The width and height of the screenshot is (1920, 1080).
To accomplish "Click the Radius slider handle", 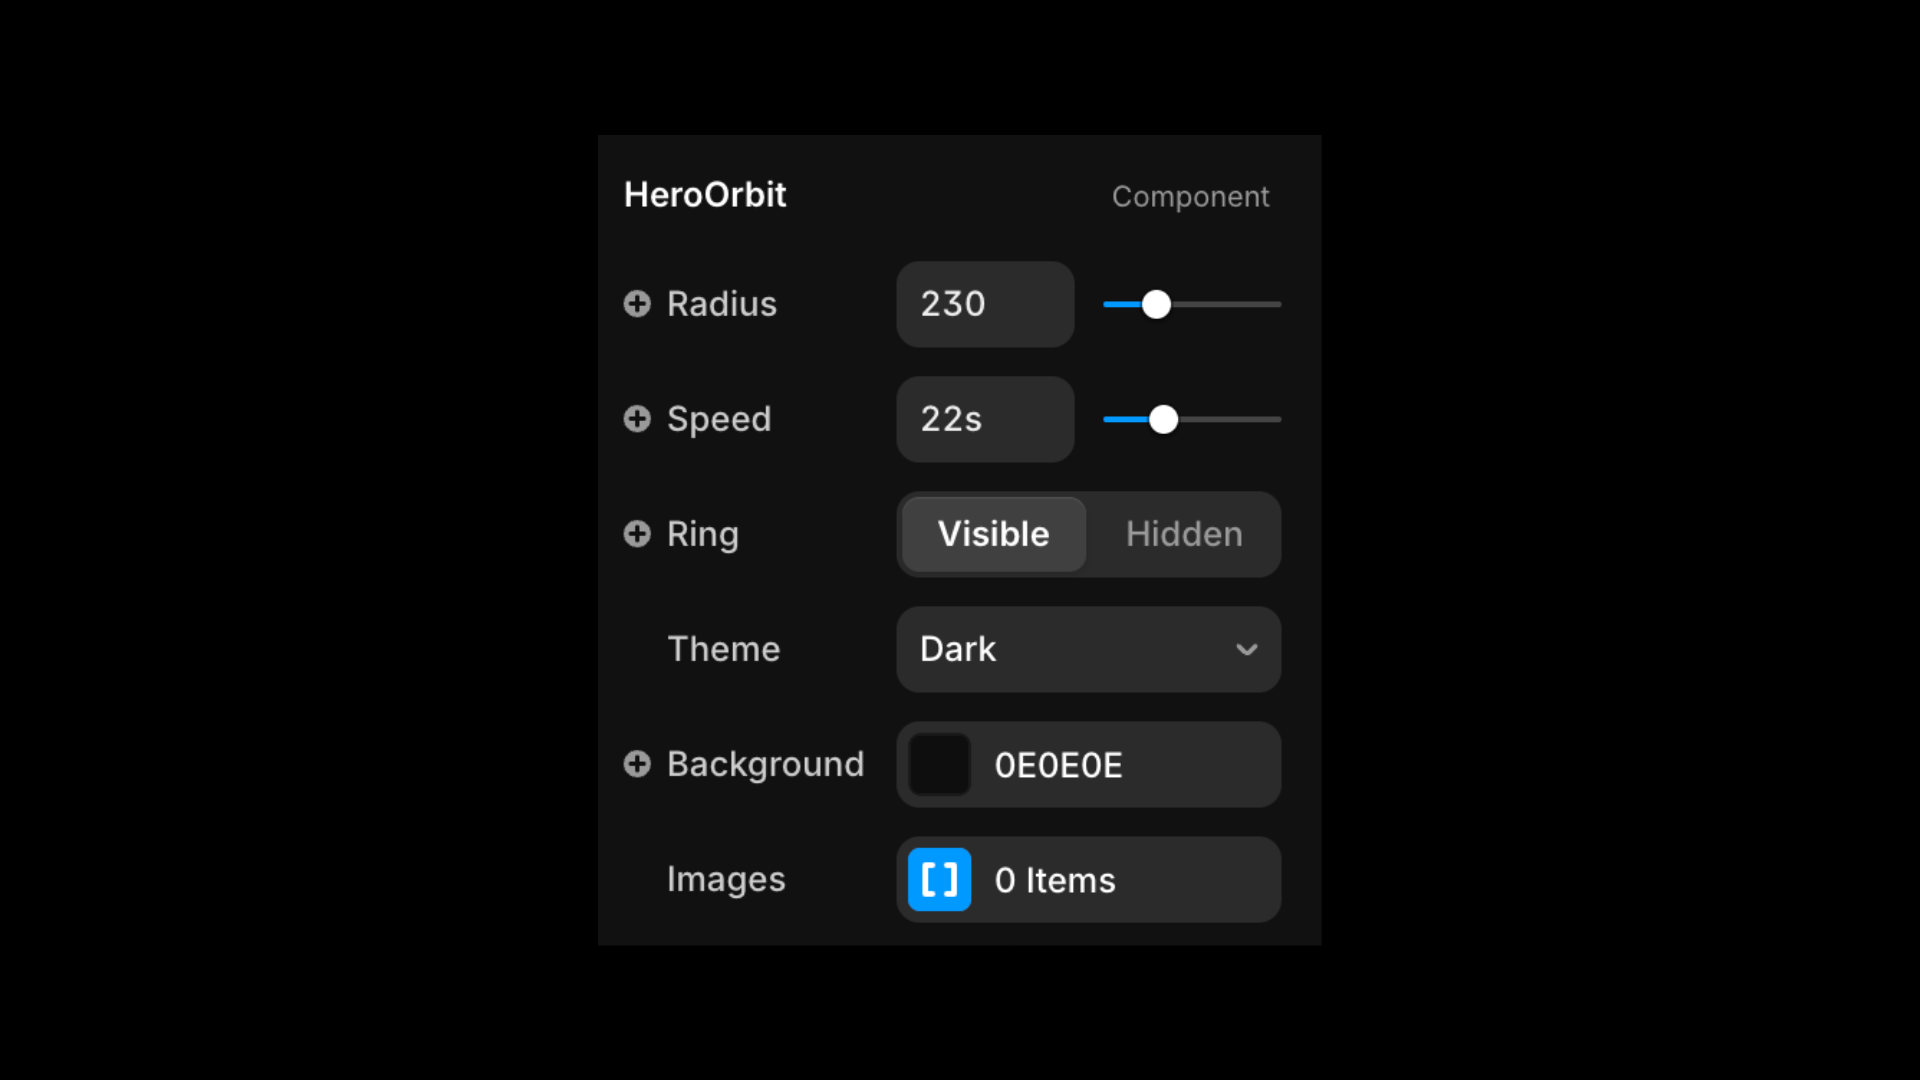I will click(x=1156, y=304).
